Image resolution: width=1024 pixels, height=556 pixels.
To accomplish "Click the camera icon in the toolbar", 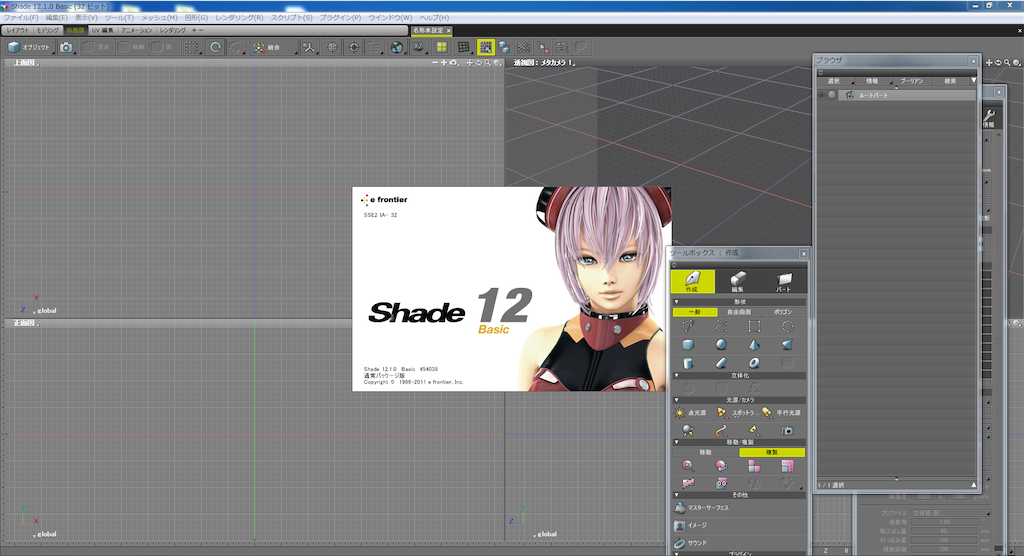I will 66,47.
